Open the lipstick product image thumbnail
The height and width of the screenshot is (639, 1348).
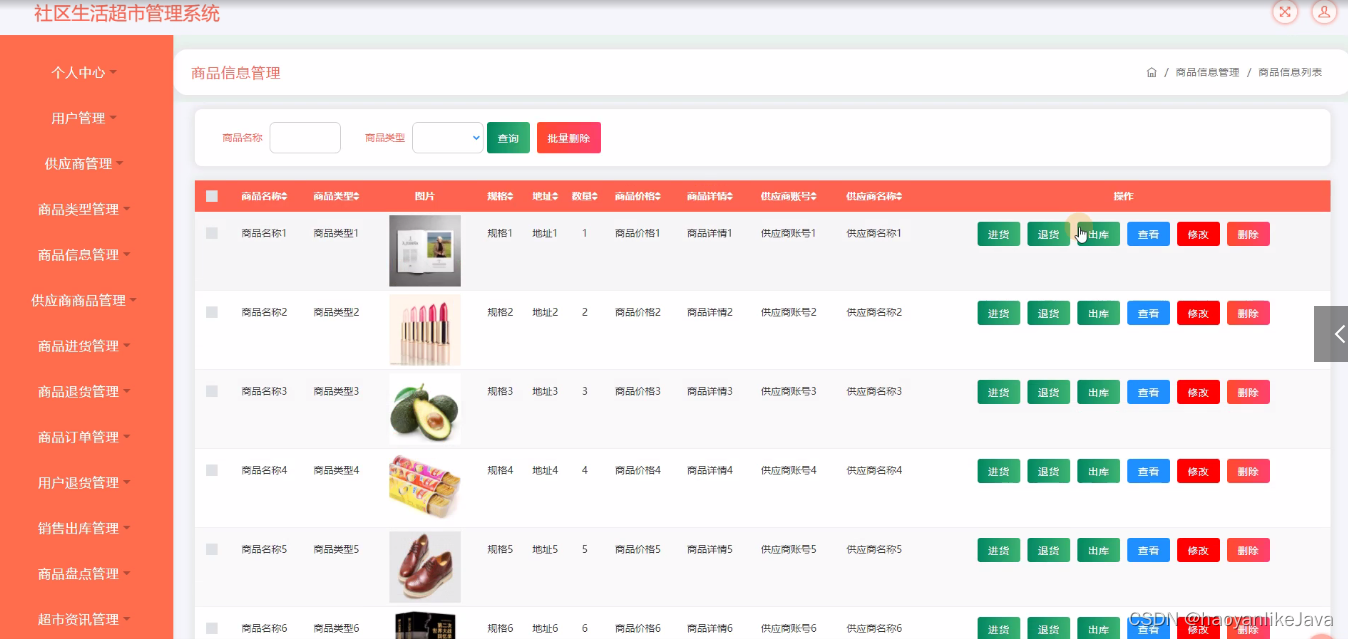425,330
